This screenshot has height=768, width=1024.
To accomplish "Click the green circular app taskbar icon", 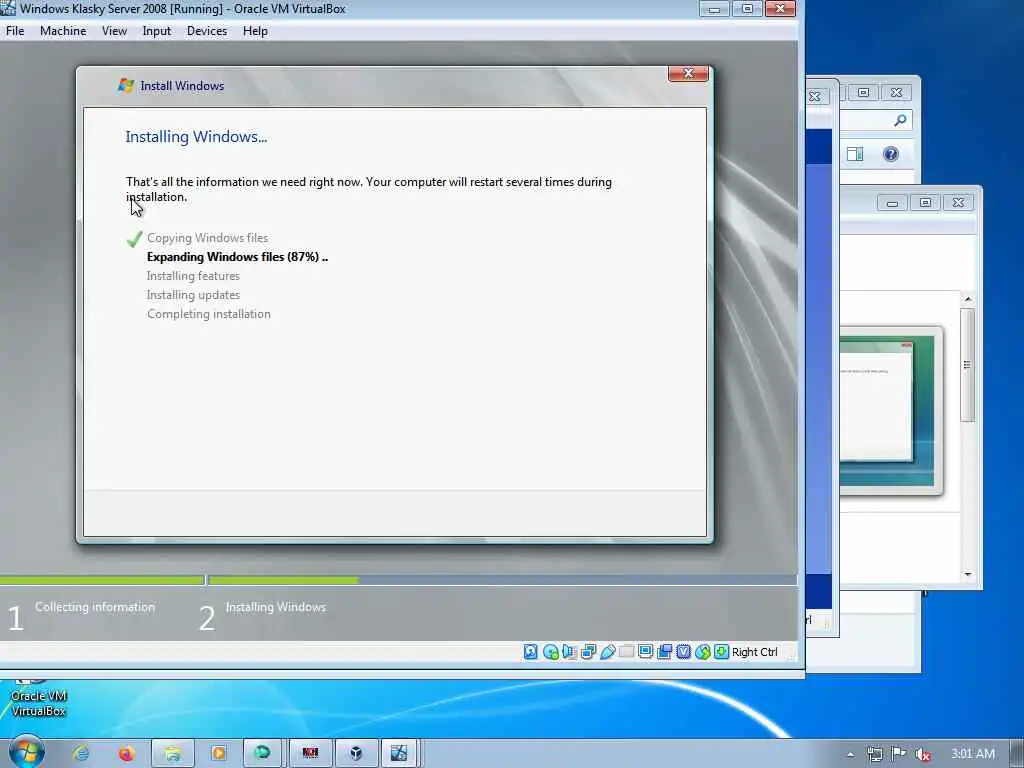I will pyautogui.click(x=262, y=754).
